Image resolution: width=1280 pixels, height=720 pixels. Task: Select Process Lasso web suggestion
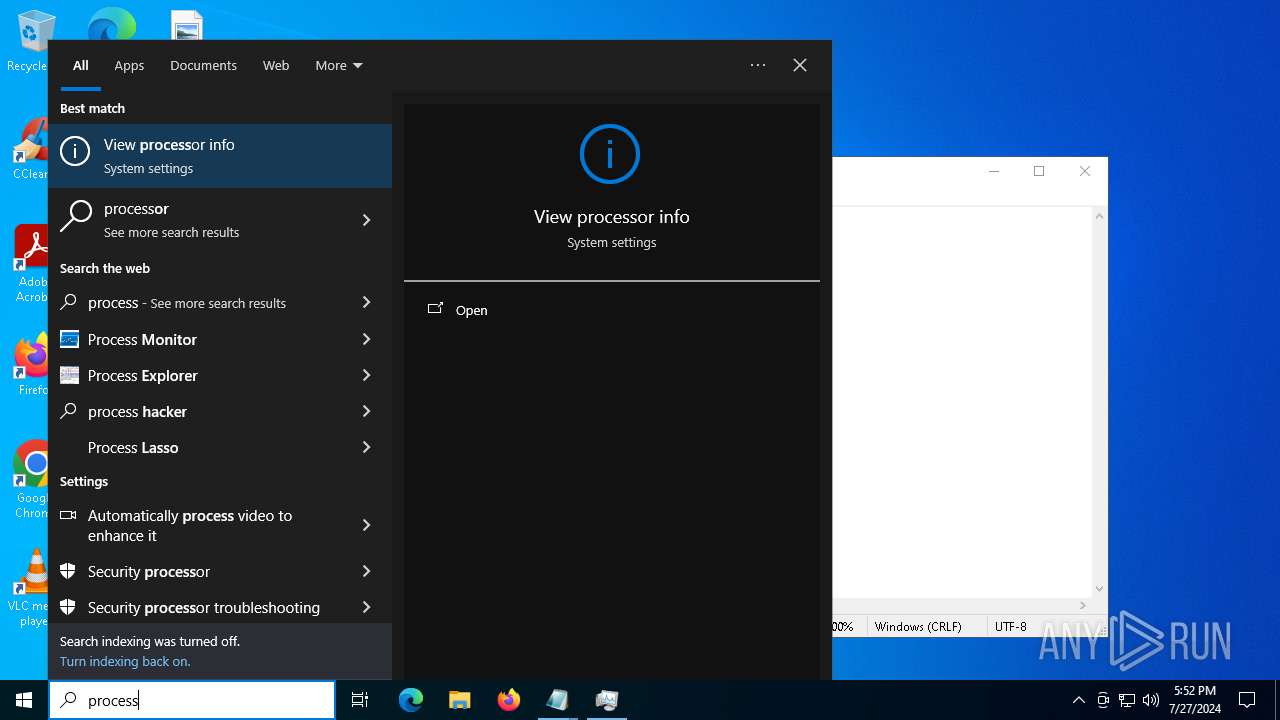[x=220, y=448]
